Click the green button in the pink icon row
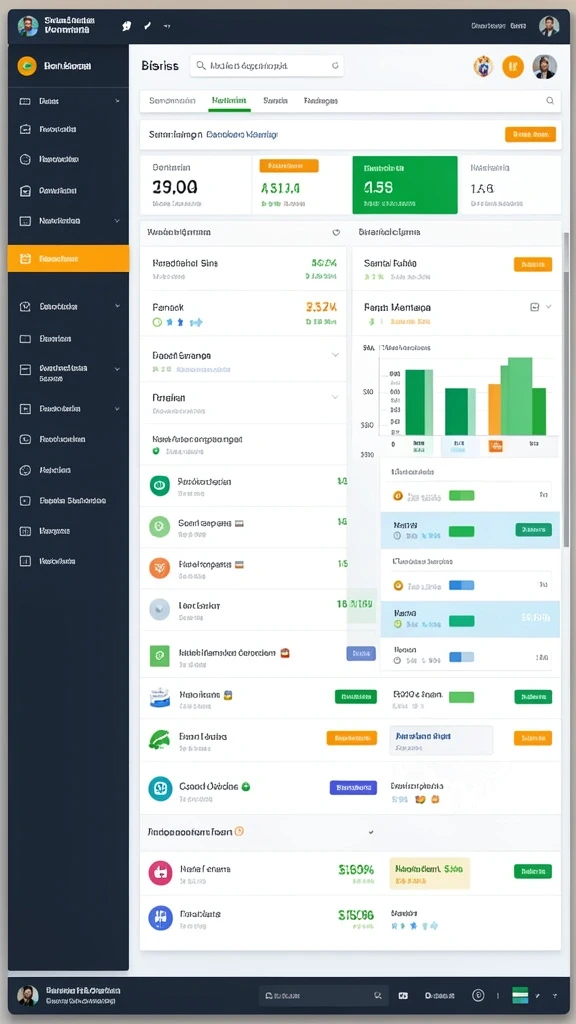576x1024 pixels. pyautogui.click(x=533, y=871)
